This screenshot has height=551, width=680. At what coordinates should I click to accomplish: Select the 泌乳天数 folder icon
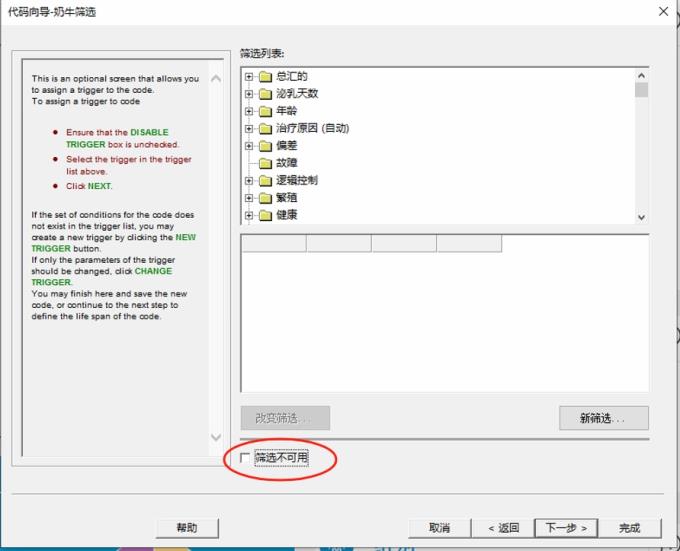pyautogui.click(x=265, y=94)
